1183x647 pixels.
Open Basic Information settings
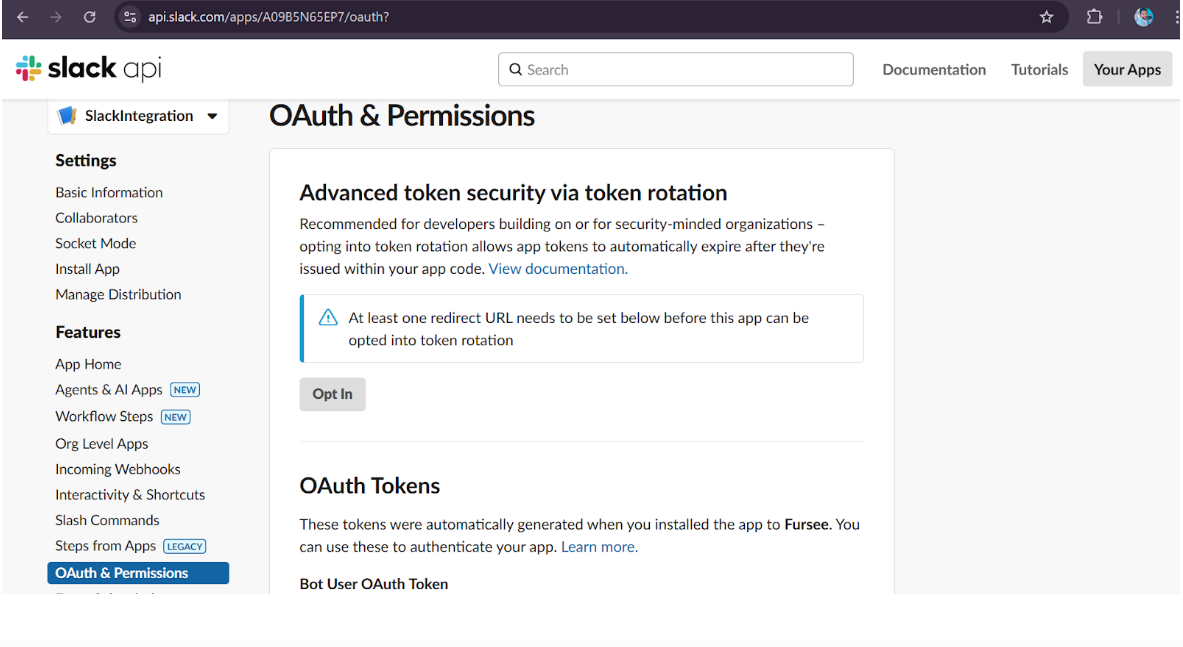point(109,192)
